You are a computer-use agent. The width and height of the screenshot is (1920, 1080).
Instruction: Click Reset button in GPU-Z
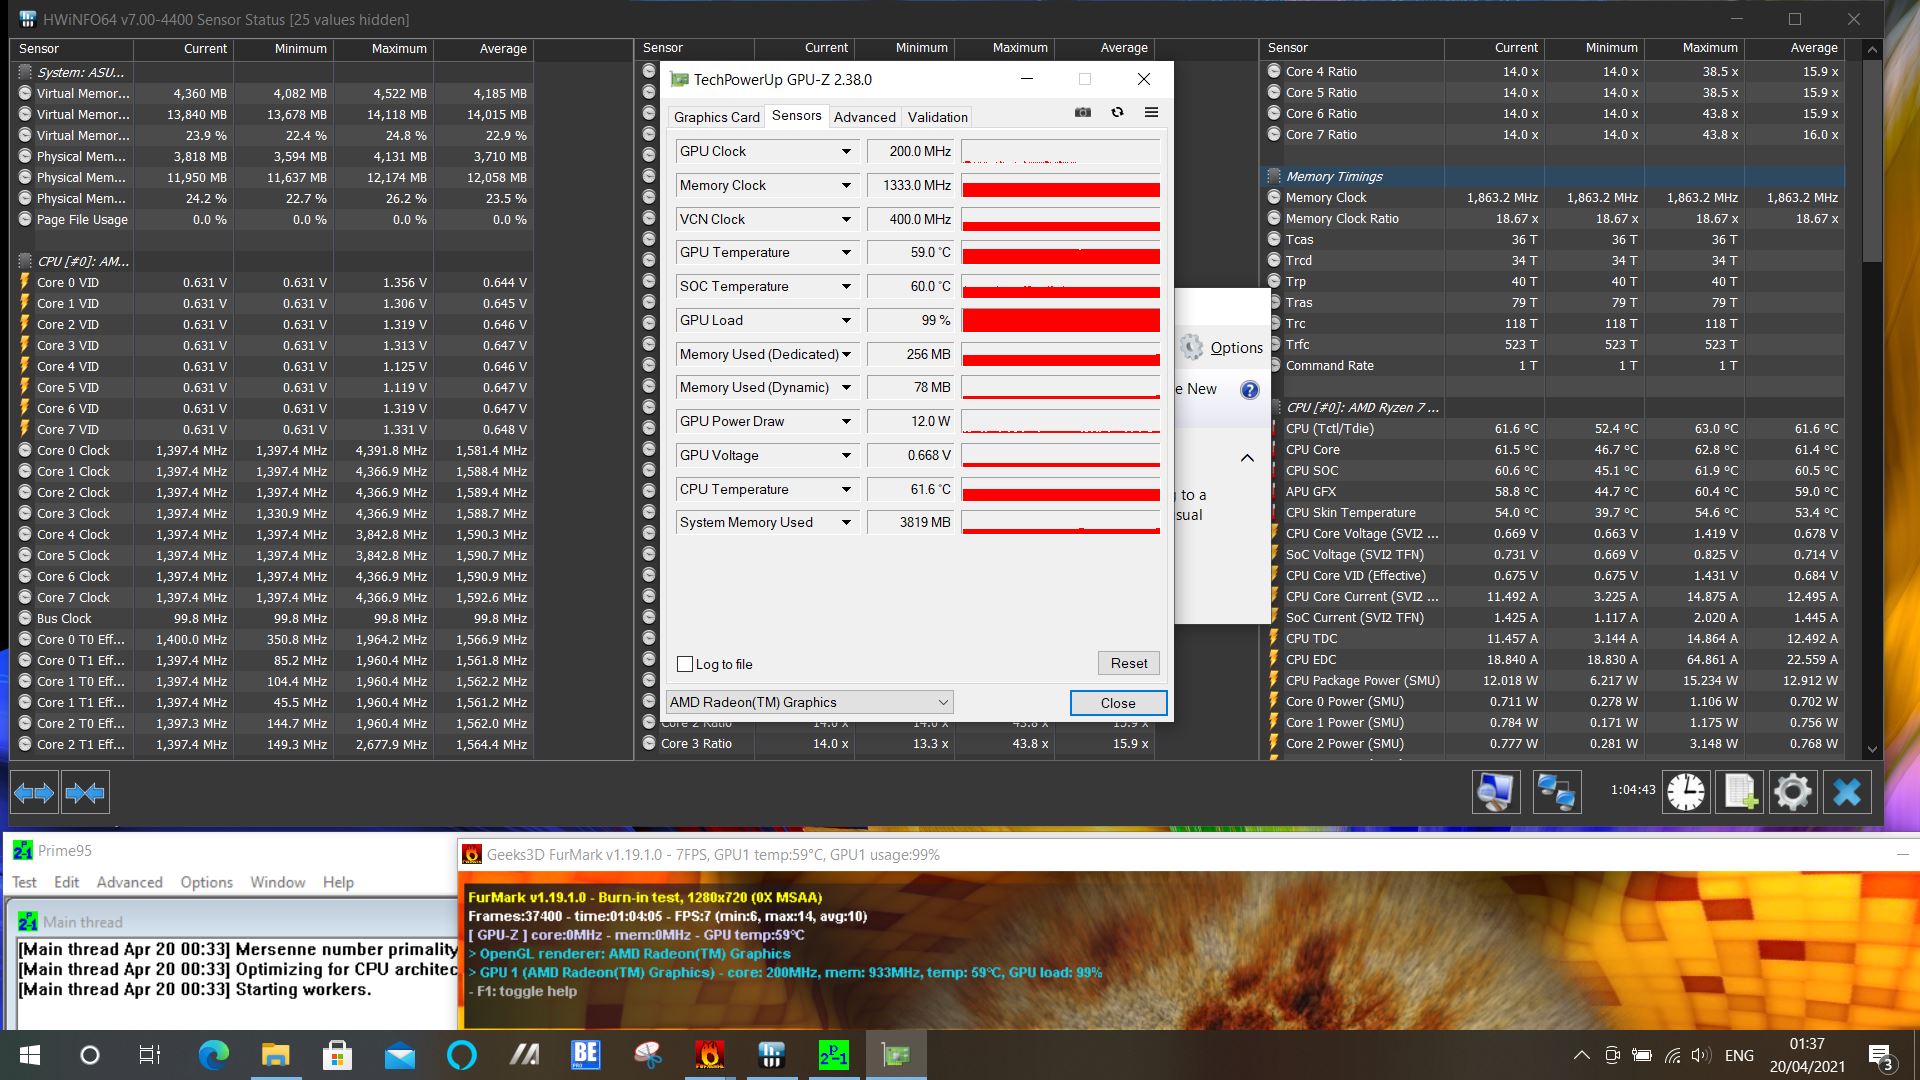pos(1129,663)
